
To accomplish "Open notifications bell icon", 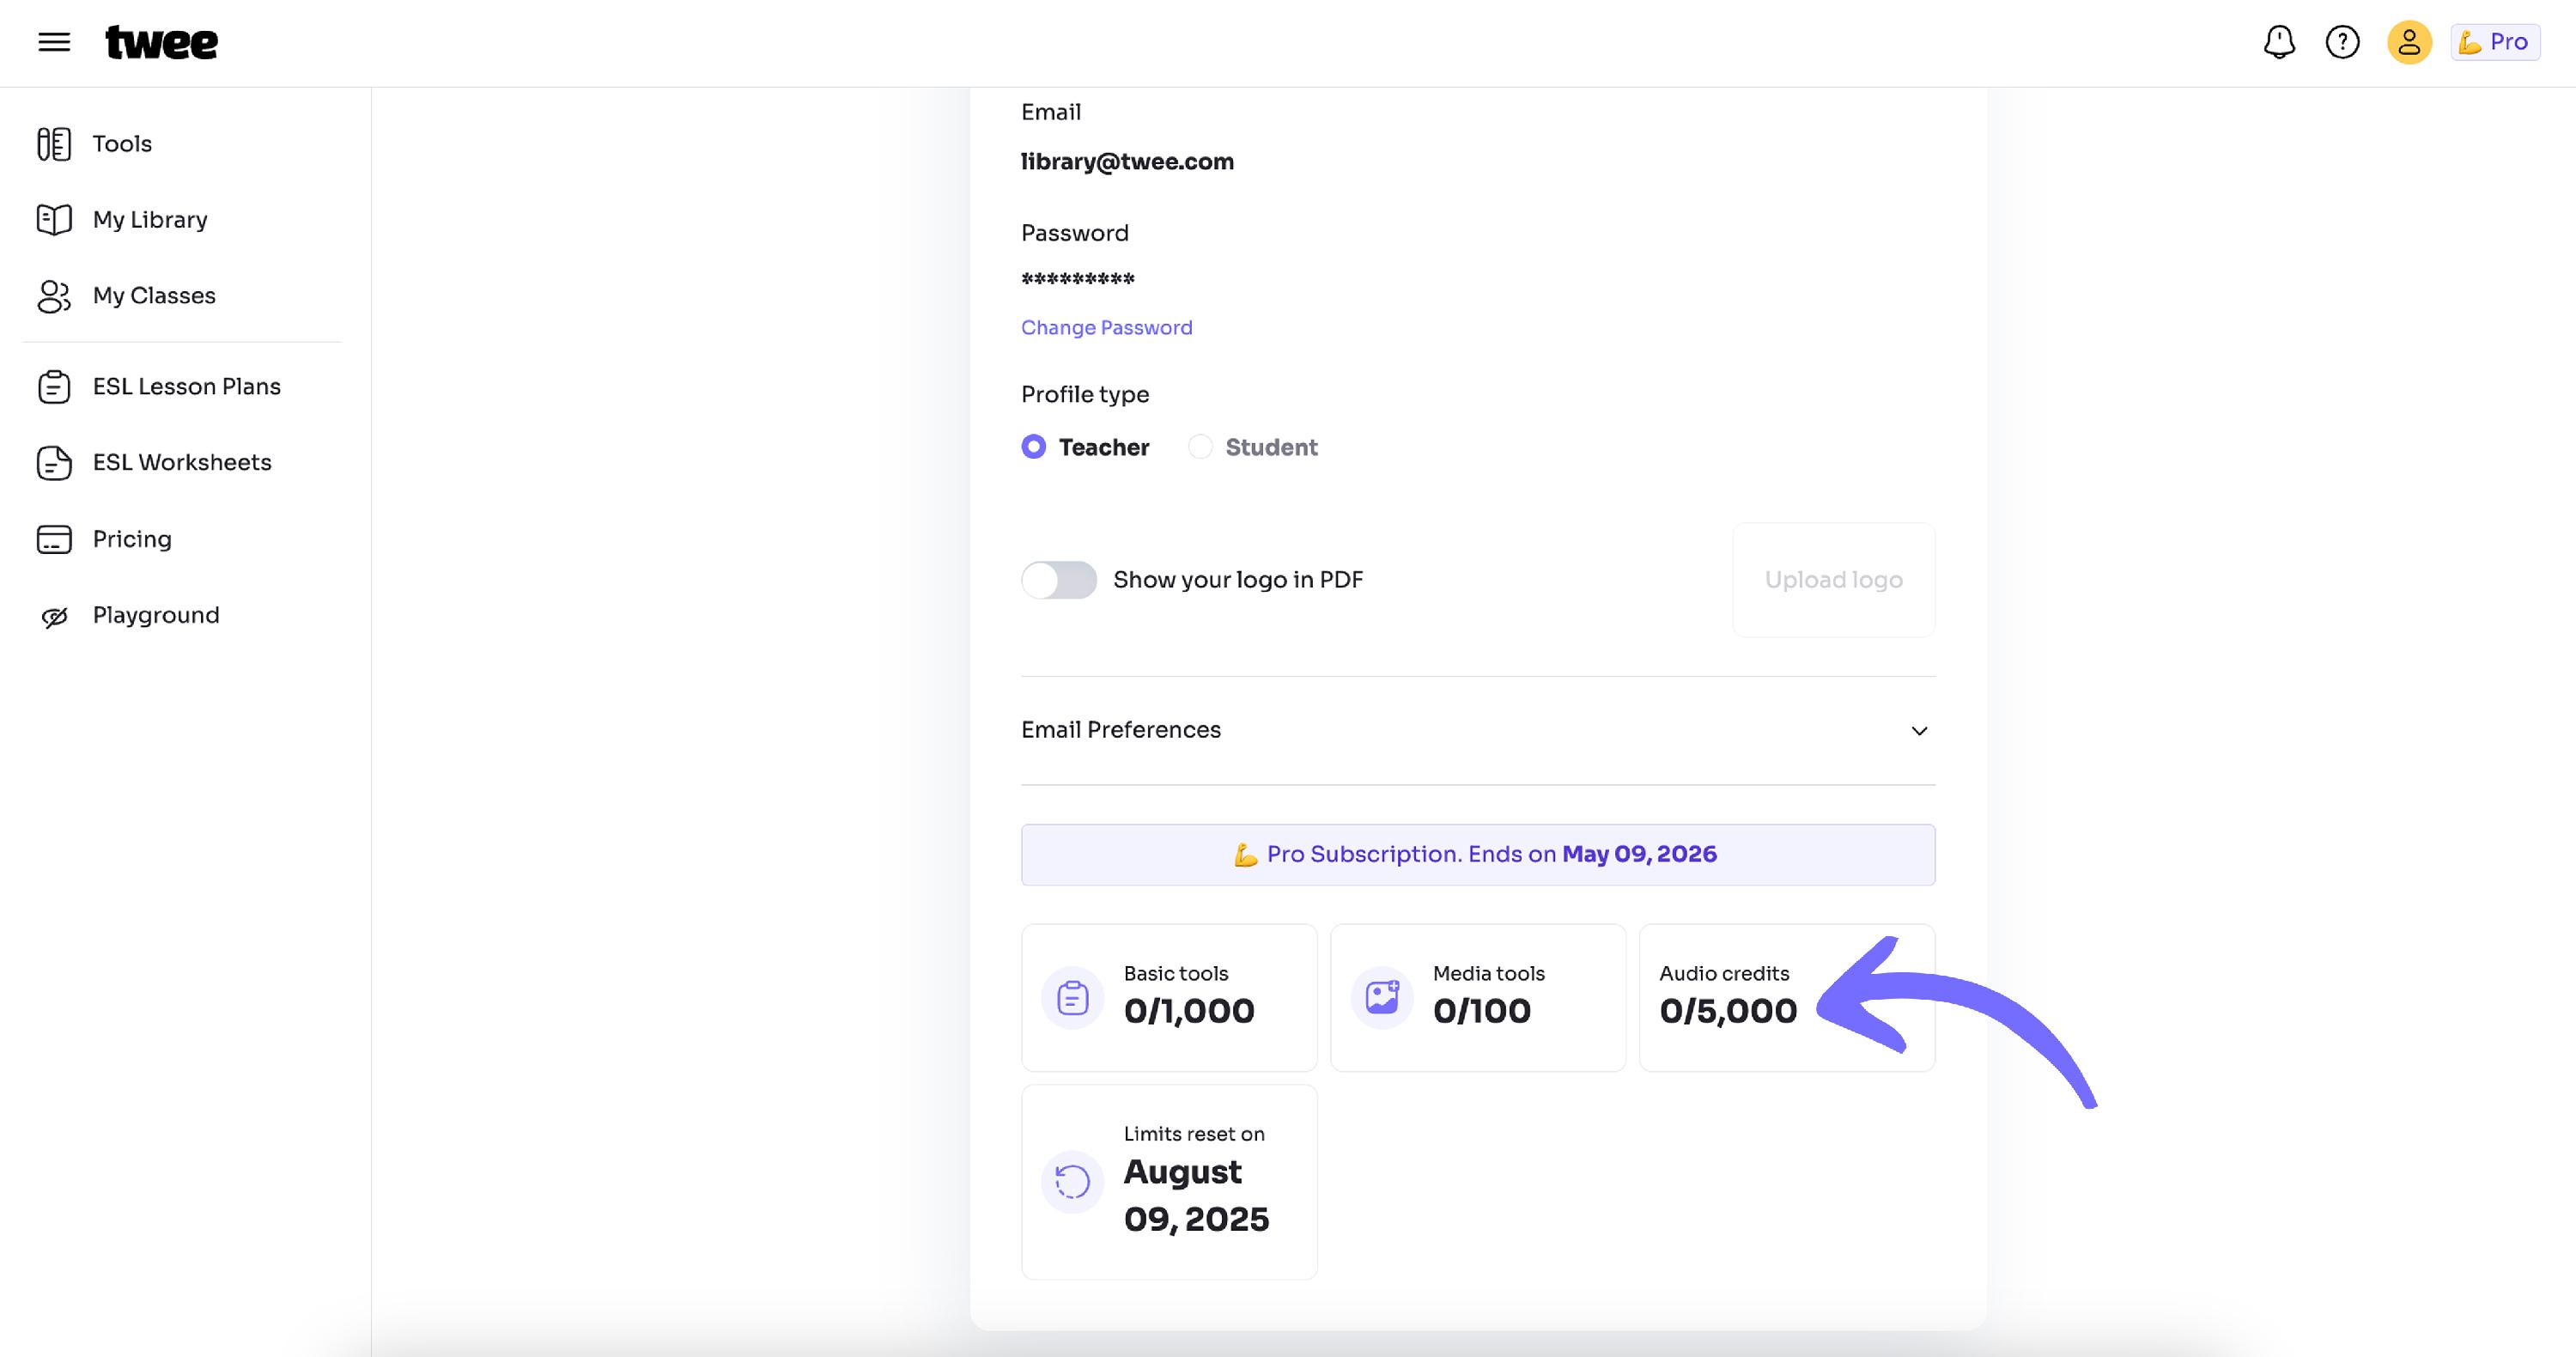I will (2279, 42).
